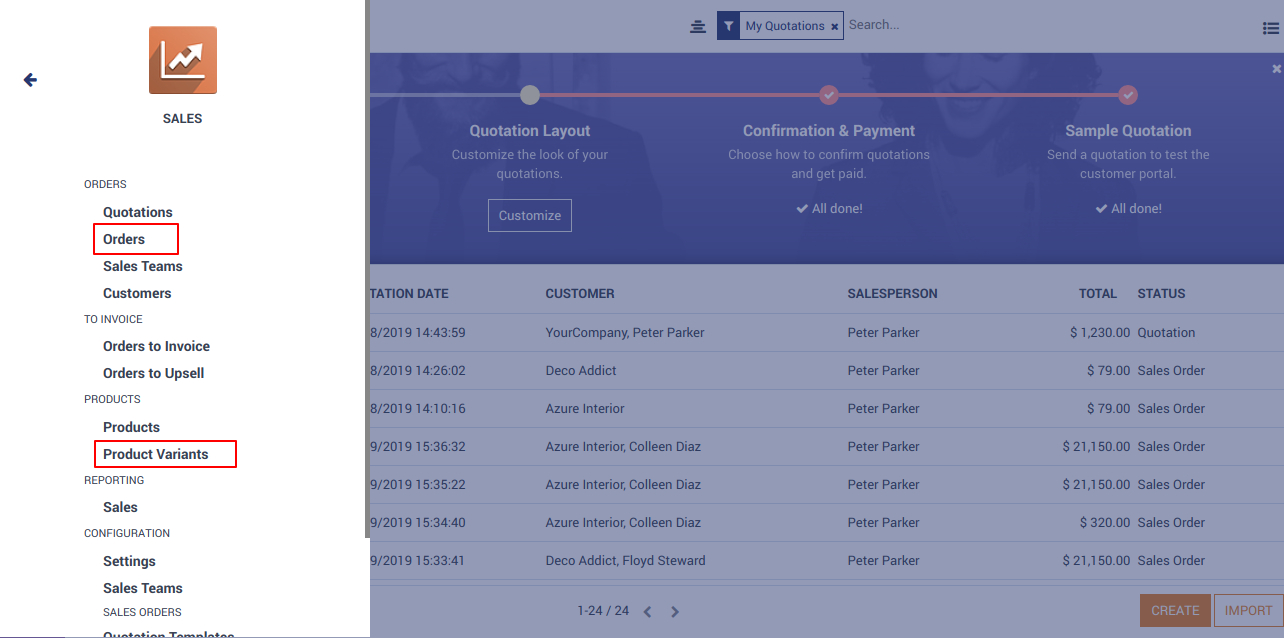
Task: Click the Sales Order status in the $ 320.00 row
Action: pyautogui.click(x=1171, y=523)
